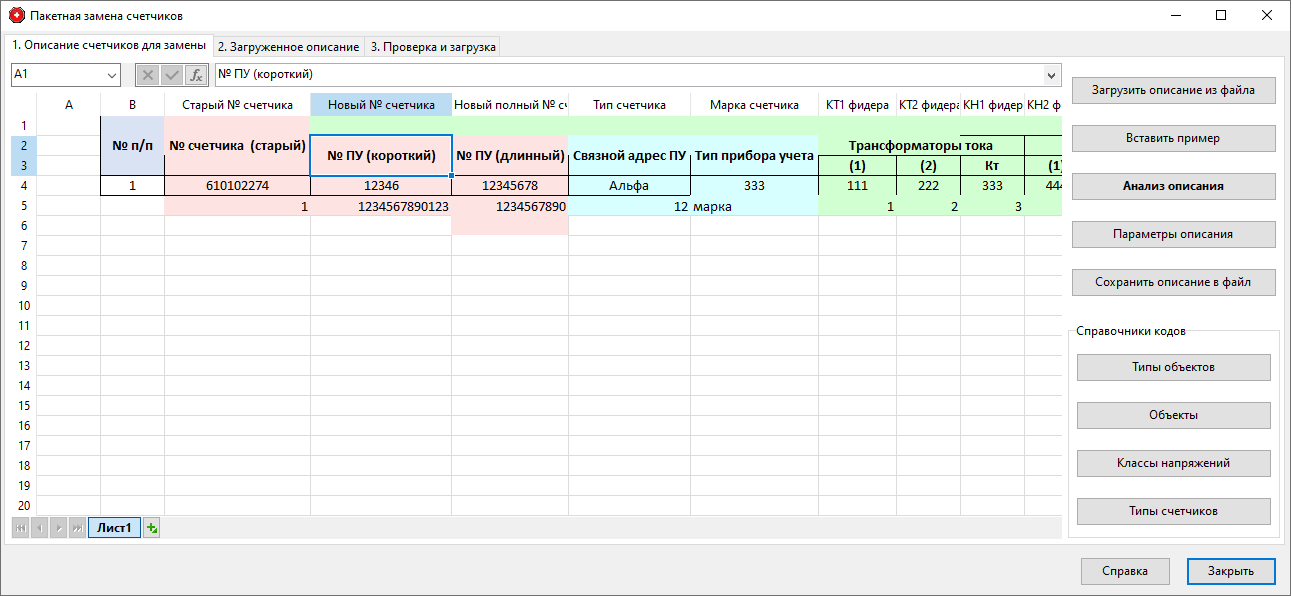Screen dimensions: 1291x596
Task: Click the first-sheet navigation icon
Action: click(x=20, y=527)
